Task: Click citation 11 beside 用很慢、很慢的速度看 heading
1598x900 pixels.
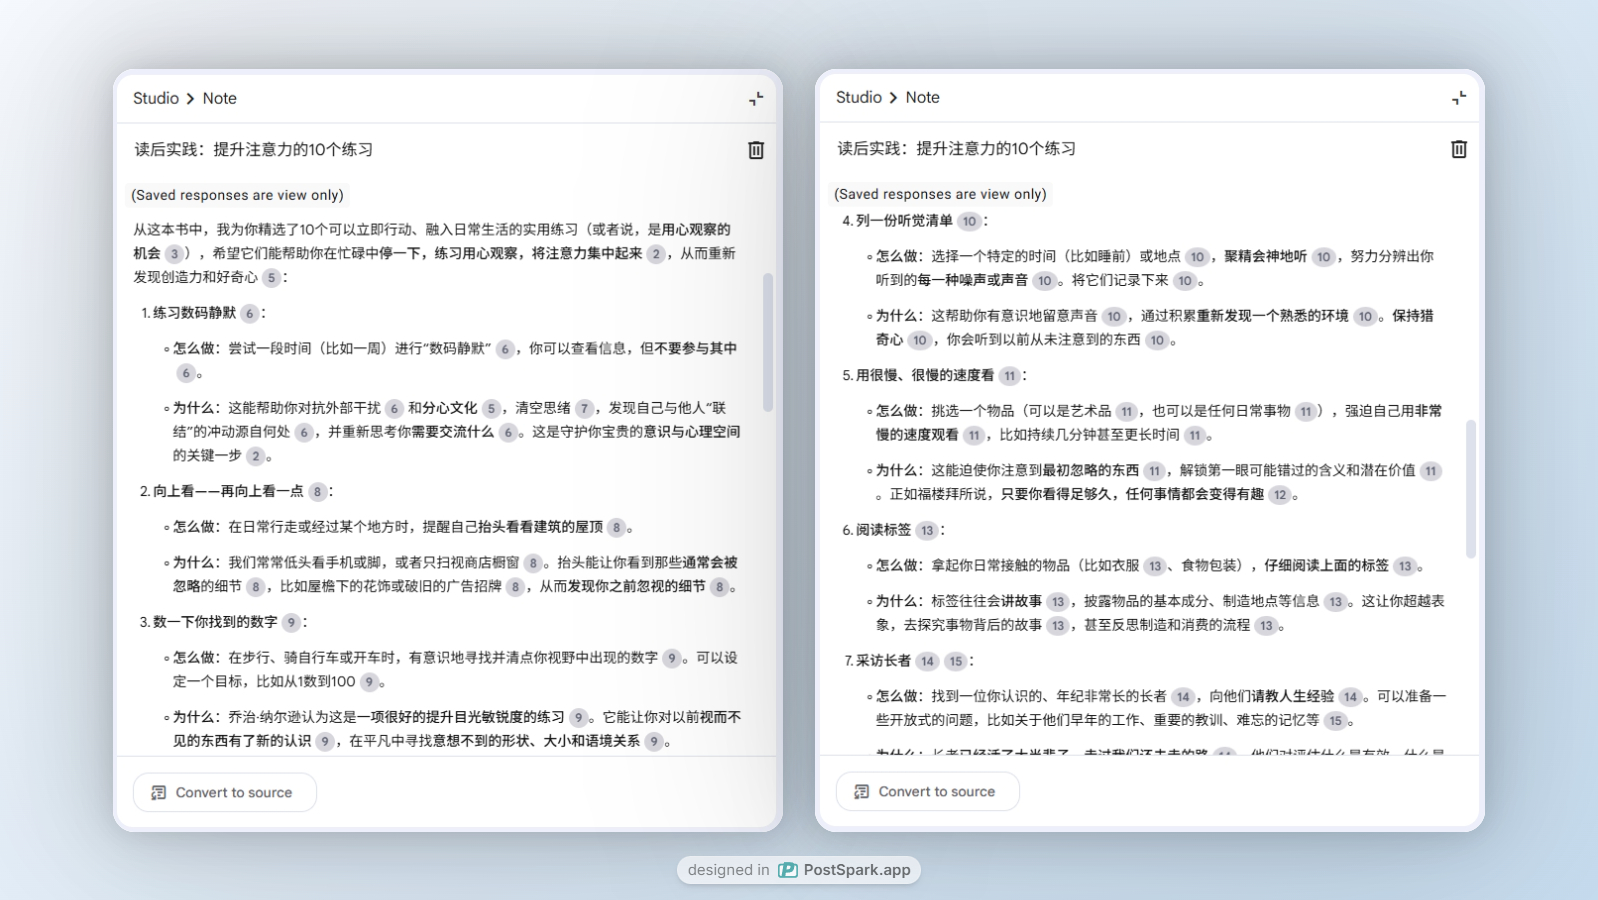Action: [1009, 376]
